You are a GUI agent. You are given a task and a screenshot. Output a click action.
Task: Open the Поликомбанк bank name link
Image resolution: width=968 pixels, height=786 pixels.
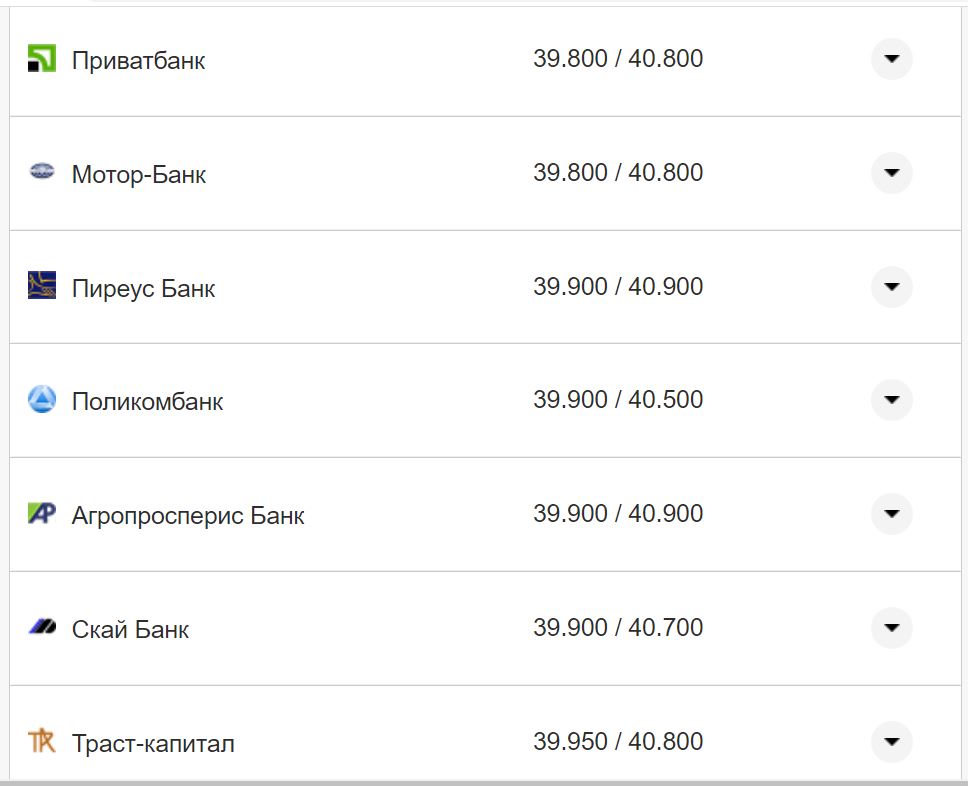pyautogui.click(x=147, y=402)
